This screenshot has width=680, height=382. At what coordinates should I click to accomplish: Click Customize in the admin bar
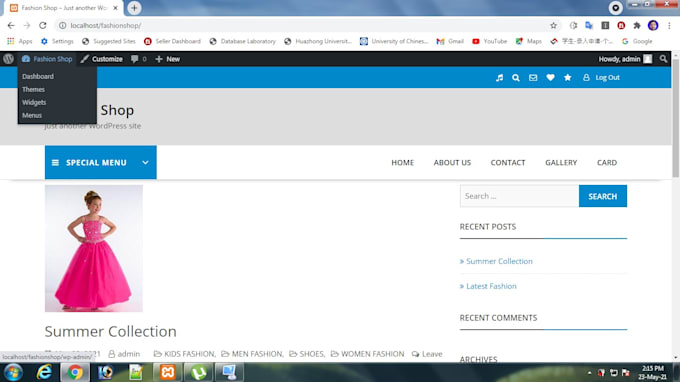point(101,59)
